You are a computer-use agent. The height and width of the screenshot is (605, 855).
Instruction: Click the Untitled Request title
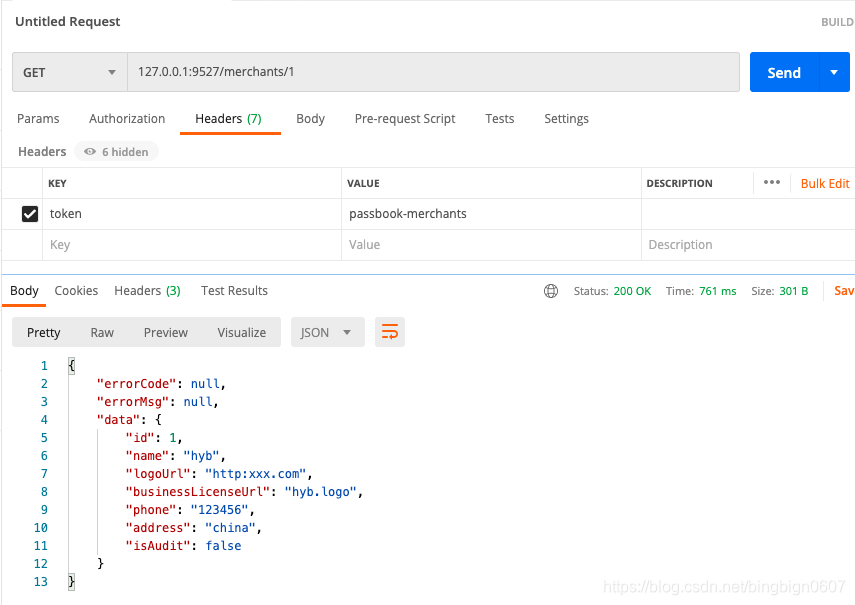click(68, 21)
